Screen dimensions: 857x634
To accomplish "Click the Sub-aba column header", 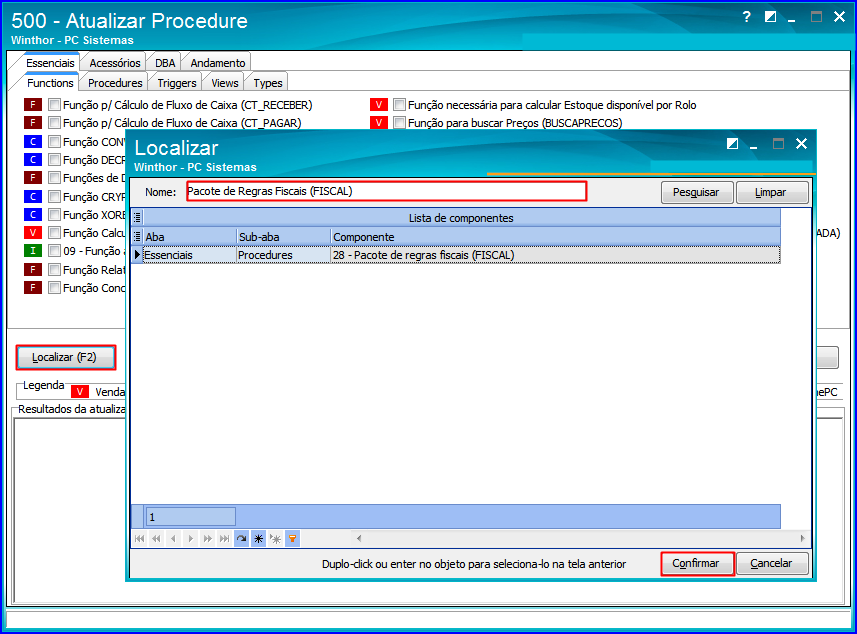I will click(284, 237).
